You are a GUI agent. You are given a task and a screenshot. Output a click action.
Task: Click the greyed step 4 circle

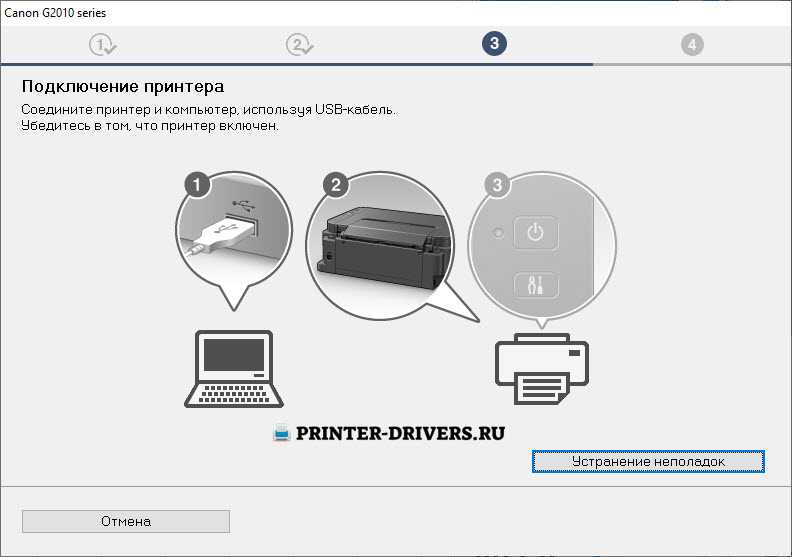(x=692, y=44)
